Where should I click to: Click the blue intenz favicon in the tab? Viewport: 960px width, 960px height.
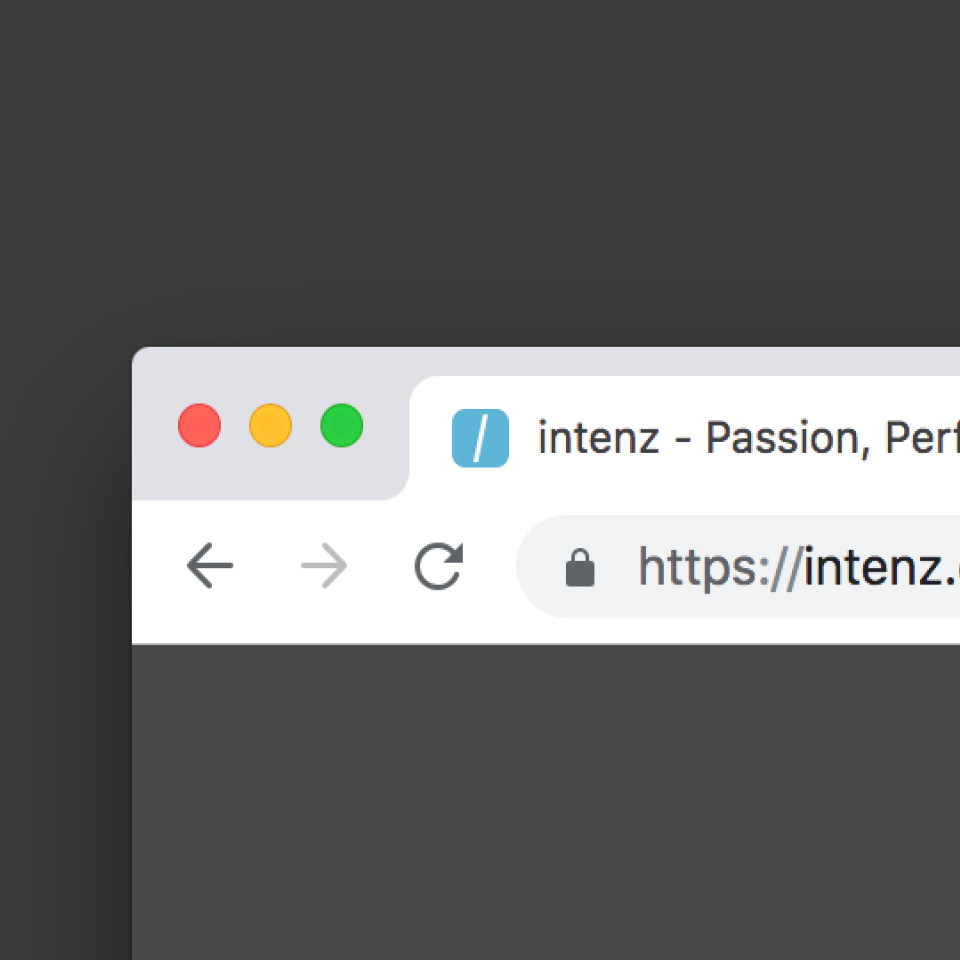click(480, 438)
